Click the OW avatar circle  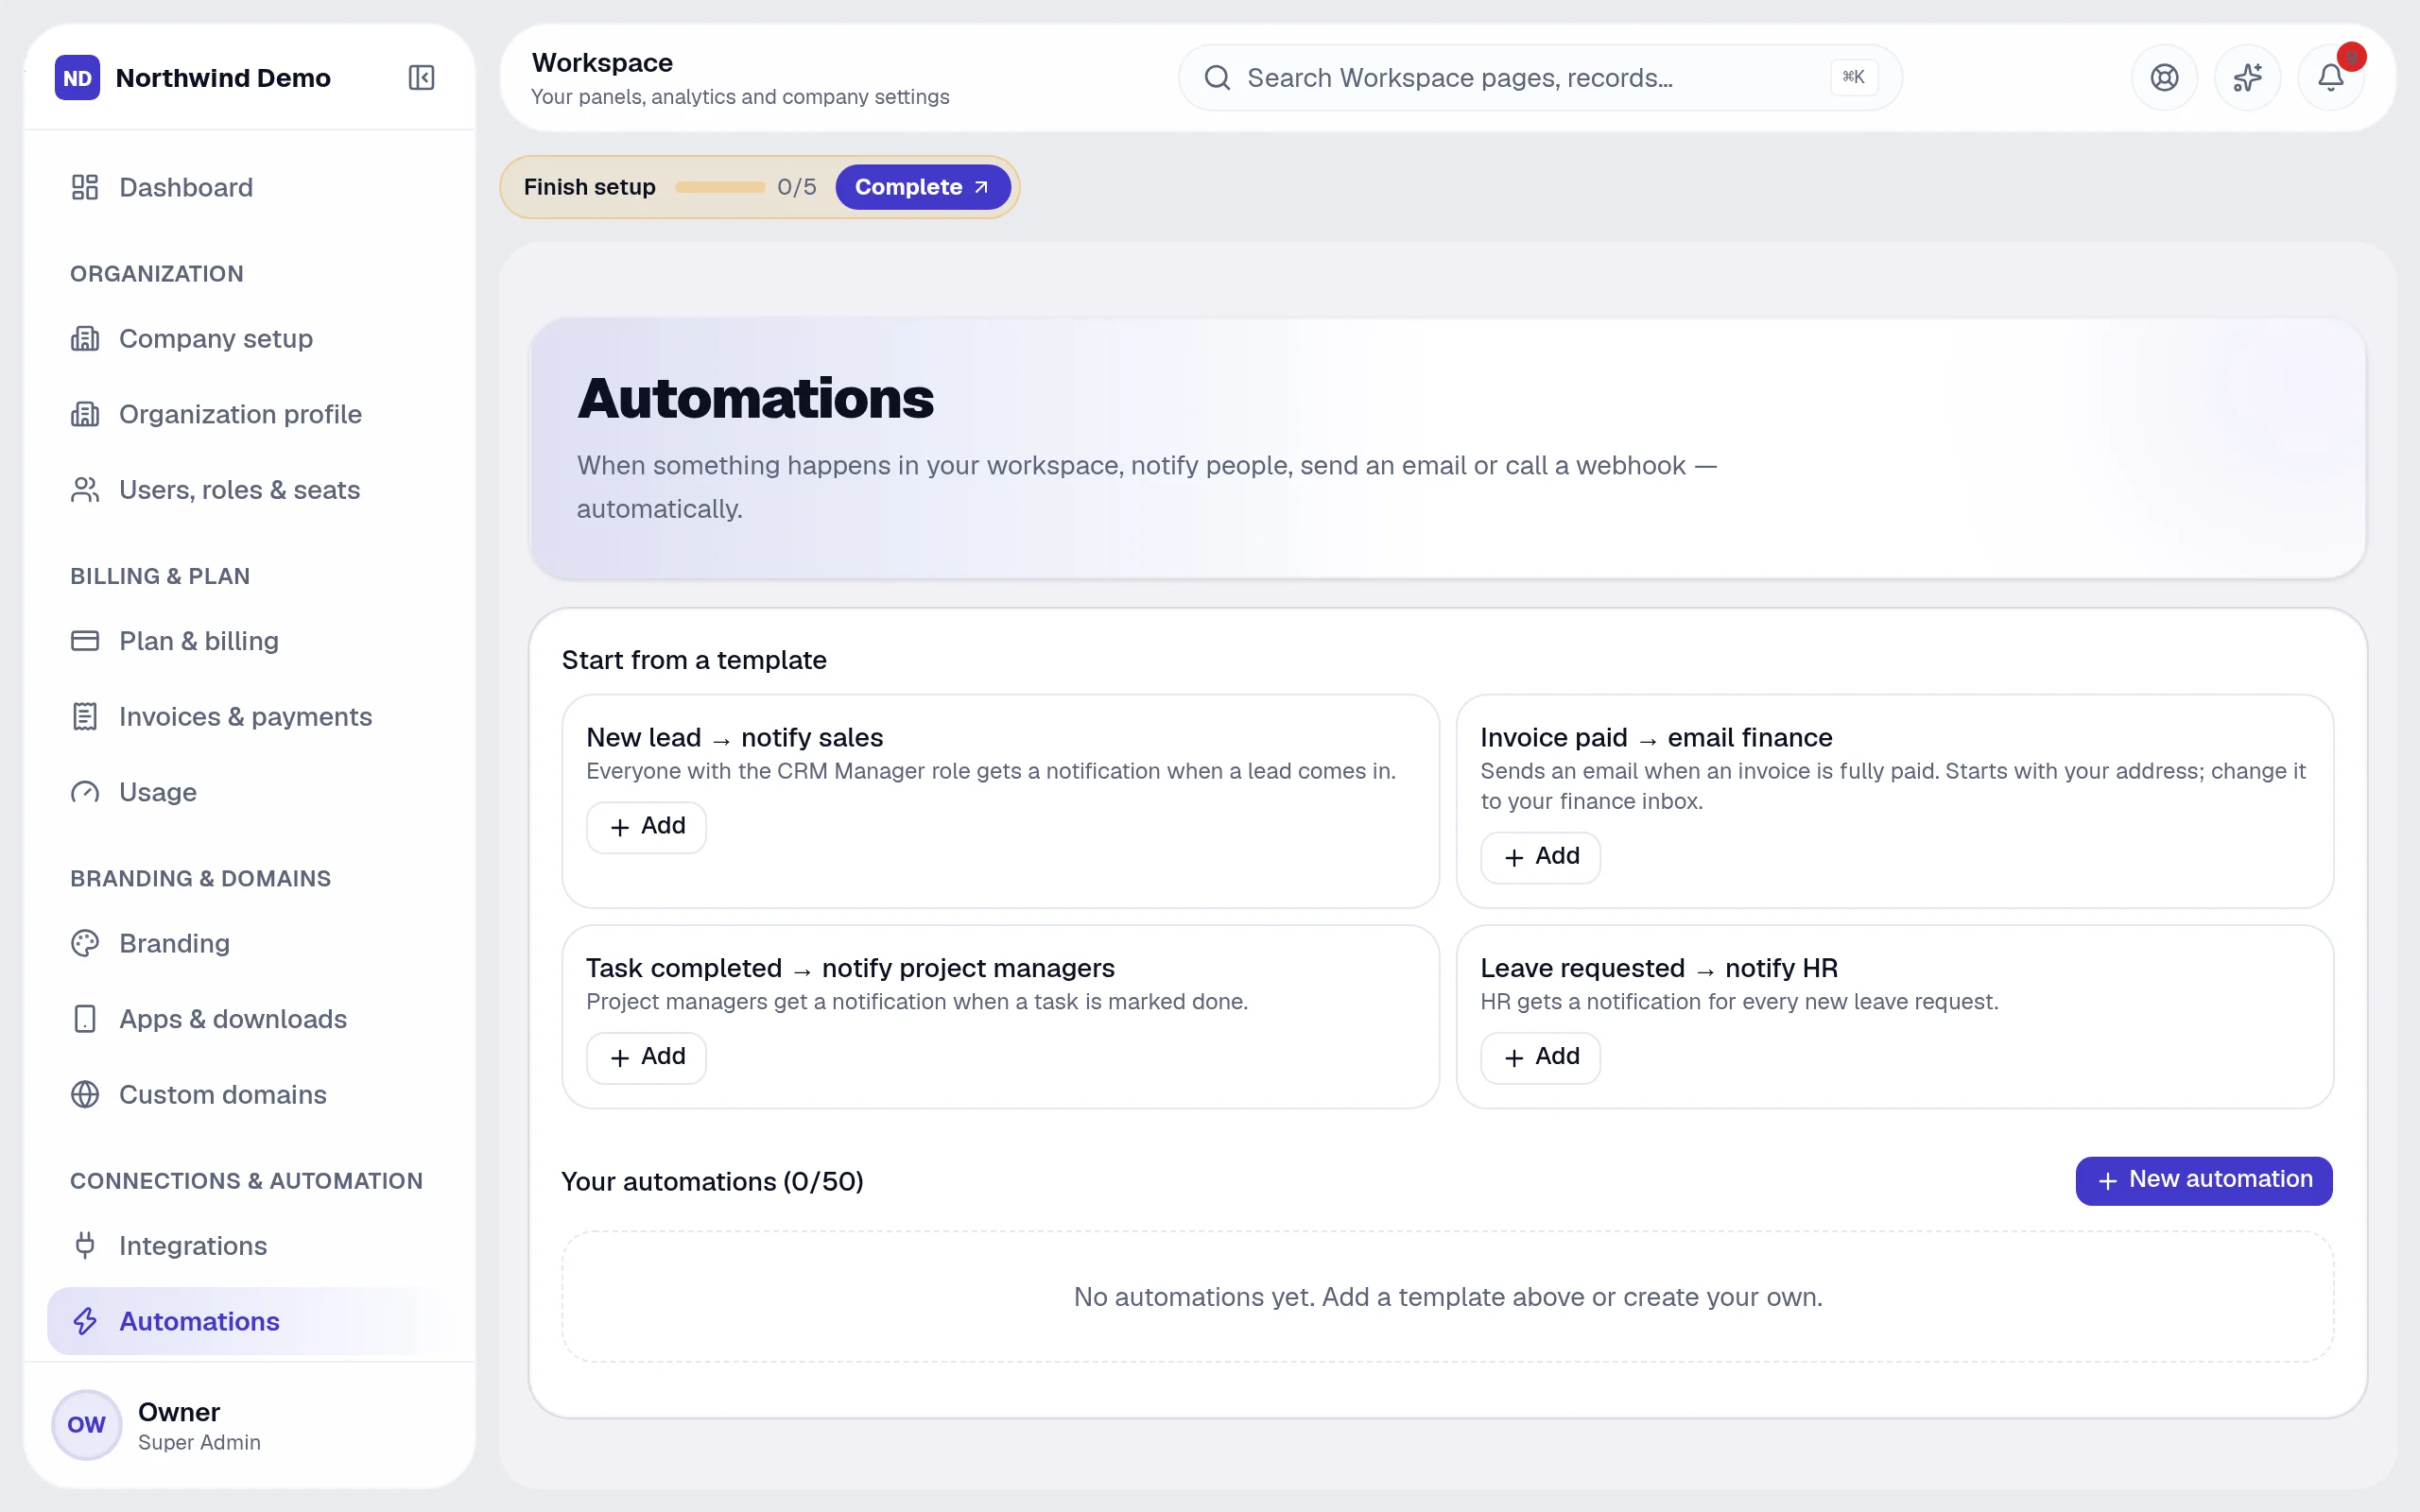[87, 1425]
